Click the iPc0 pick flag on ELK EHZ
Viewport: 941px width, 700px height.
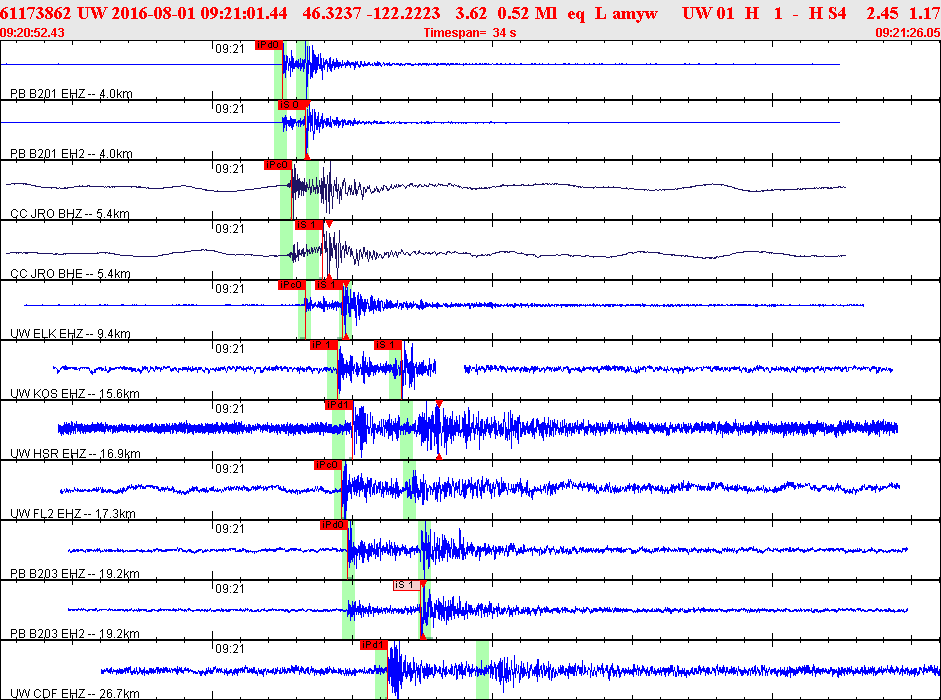point(292,285)
